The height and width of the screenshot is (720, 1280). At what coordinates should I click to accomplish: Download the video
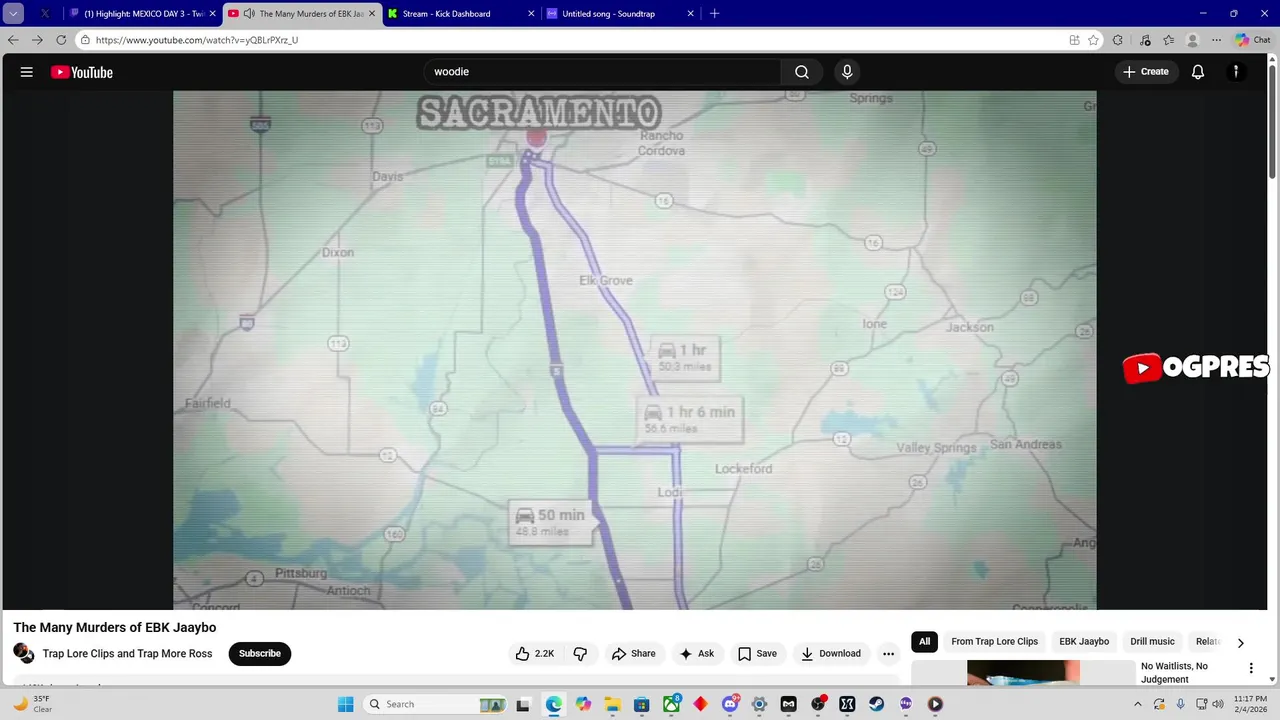pyautogui.click(x=830, y=654)
